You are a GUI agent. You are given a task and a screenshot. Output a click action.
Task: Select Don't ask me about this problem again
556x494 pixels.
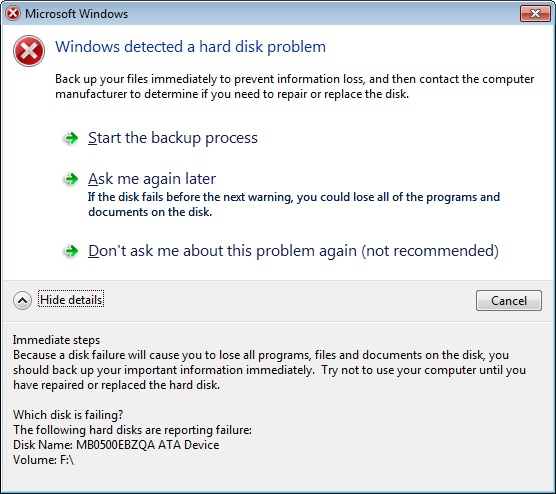(293, 251)
